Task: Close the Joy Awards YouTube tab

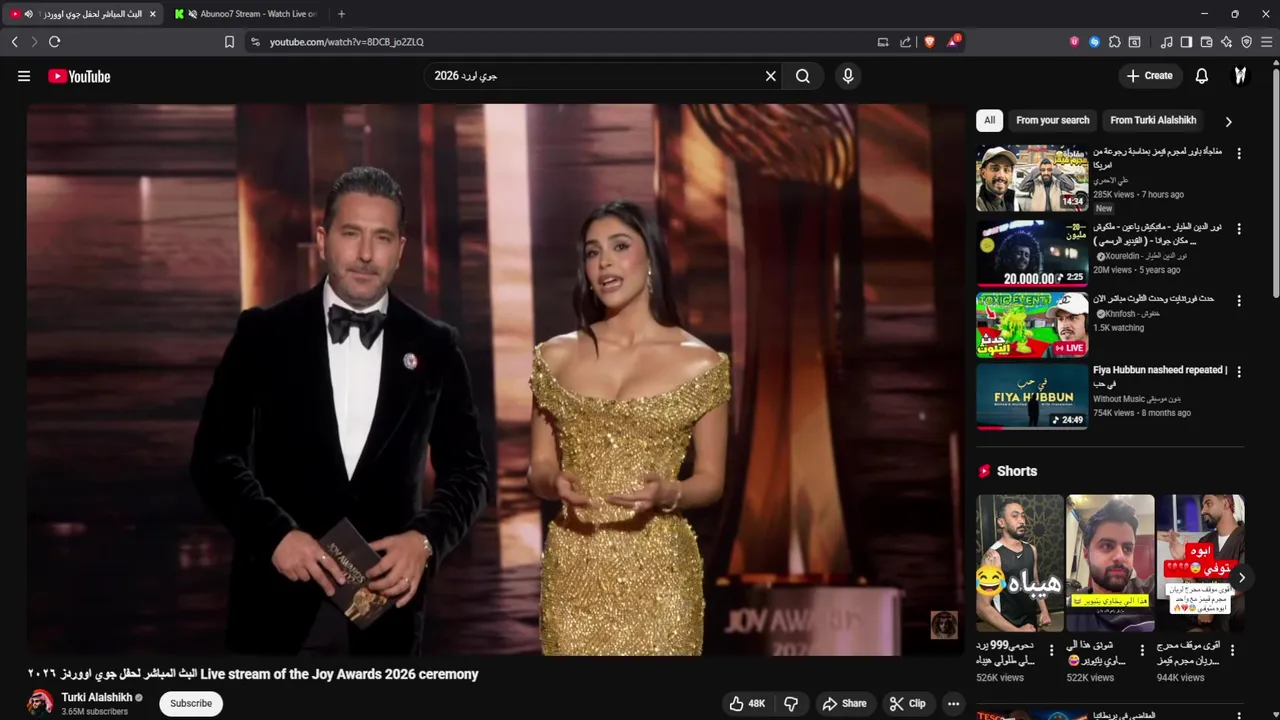Action: pos(152,14)
